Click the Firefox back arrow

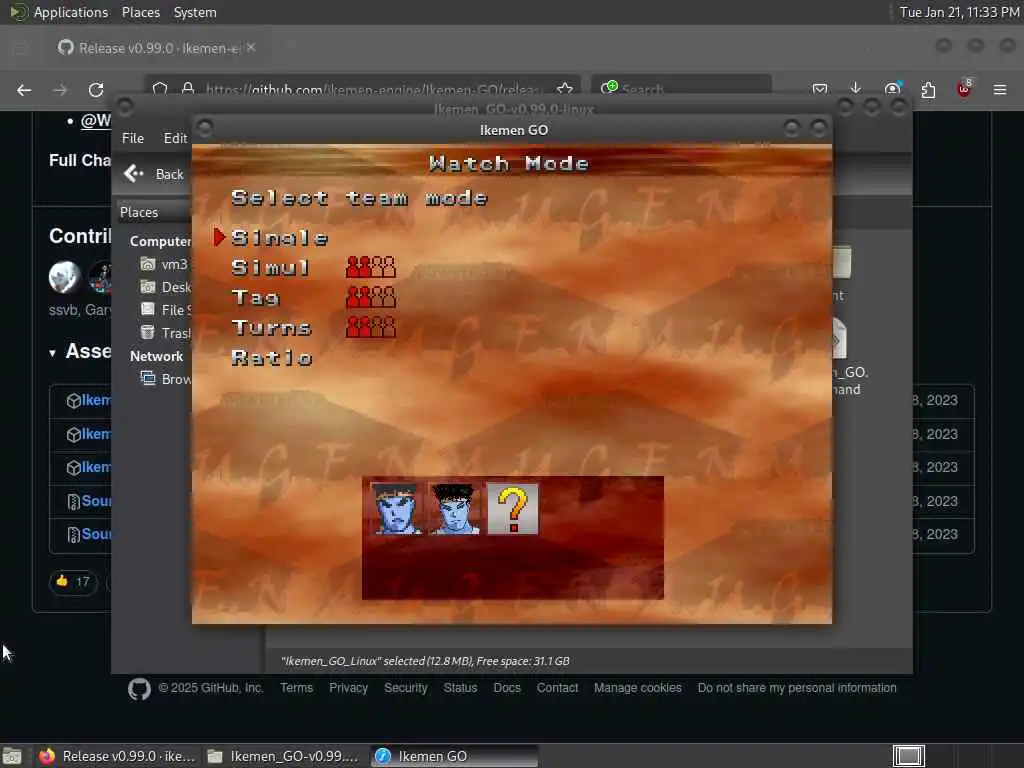coord(24,90)
